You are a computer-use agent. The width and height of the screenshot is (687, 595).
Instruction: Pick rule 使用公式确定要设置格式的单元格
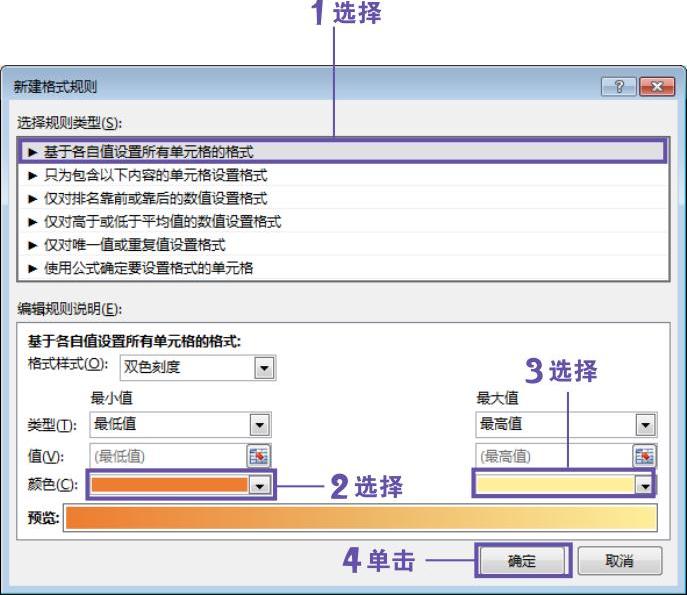click(x=148, y=267)
